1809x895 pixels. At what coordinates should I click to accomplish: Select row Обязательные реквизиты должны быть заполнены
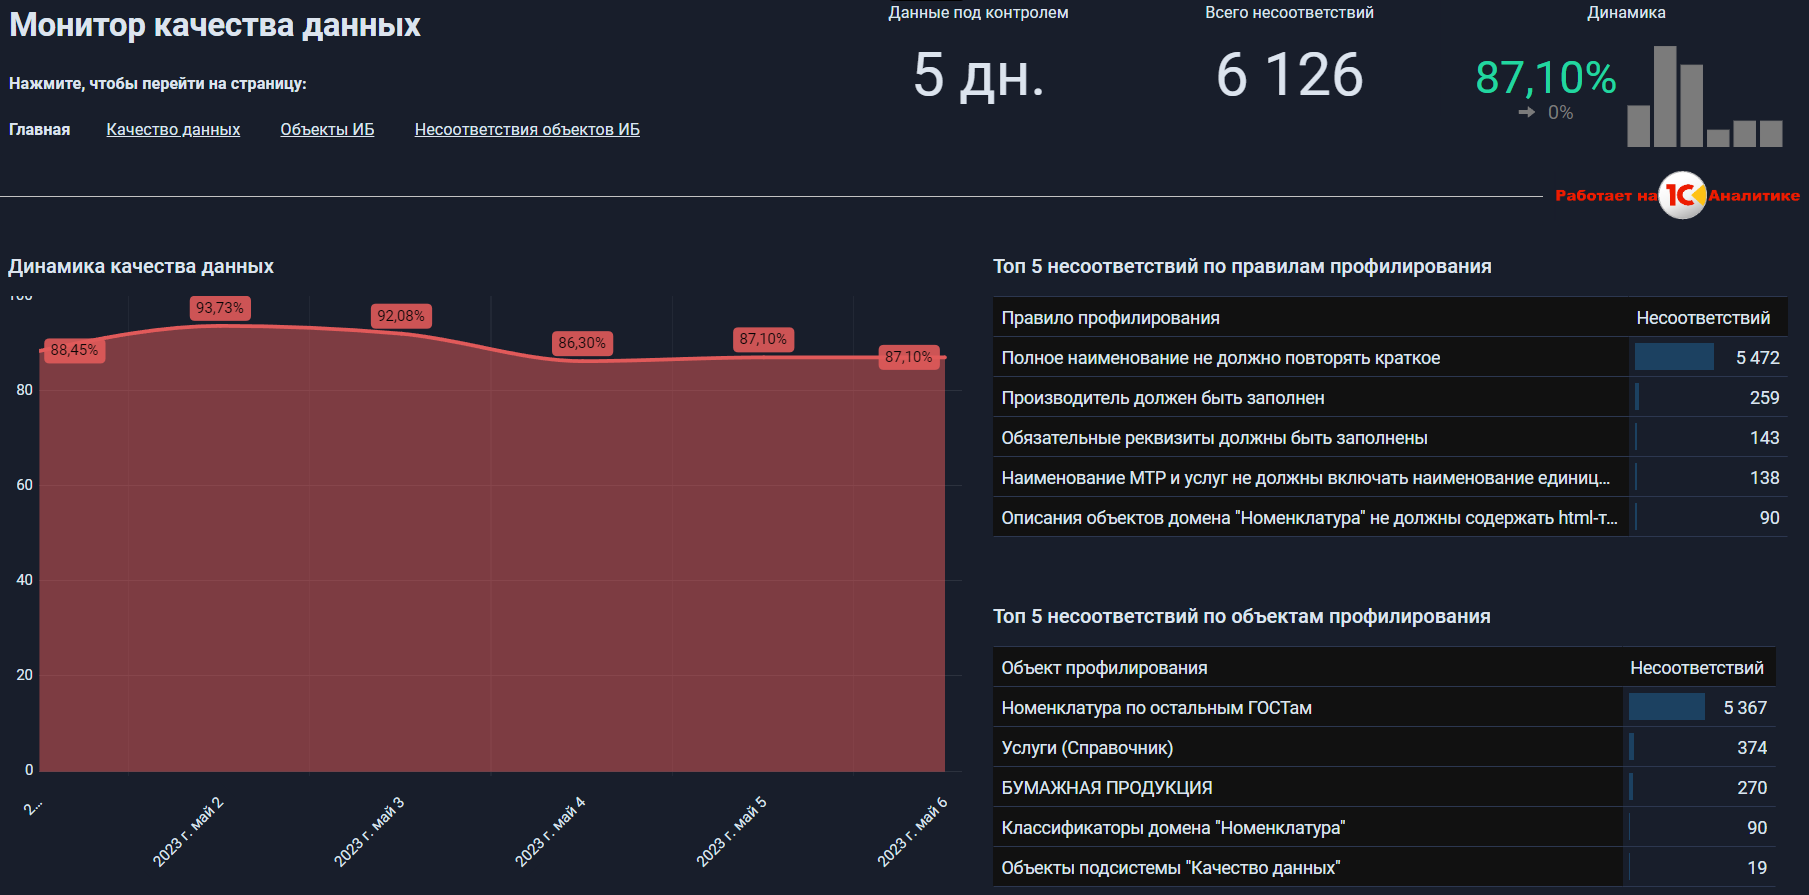1390,437
